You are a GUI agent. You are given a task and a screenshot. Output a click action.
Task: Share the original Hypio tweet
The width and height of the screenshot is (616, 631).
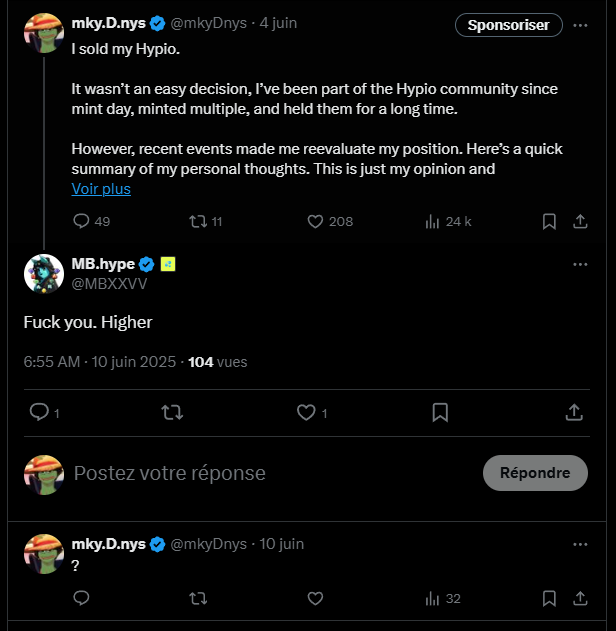[x=580, y=221]
